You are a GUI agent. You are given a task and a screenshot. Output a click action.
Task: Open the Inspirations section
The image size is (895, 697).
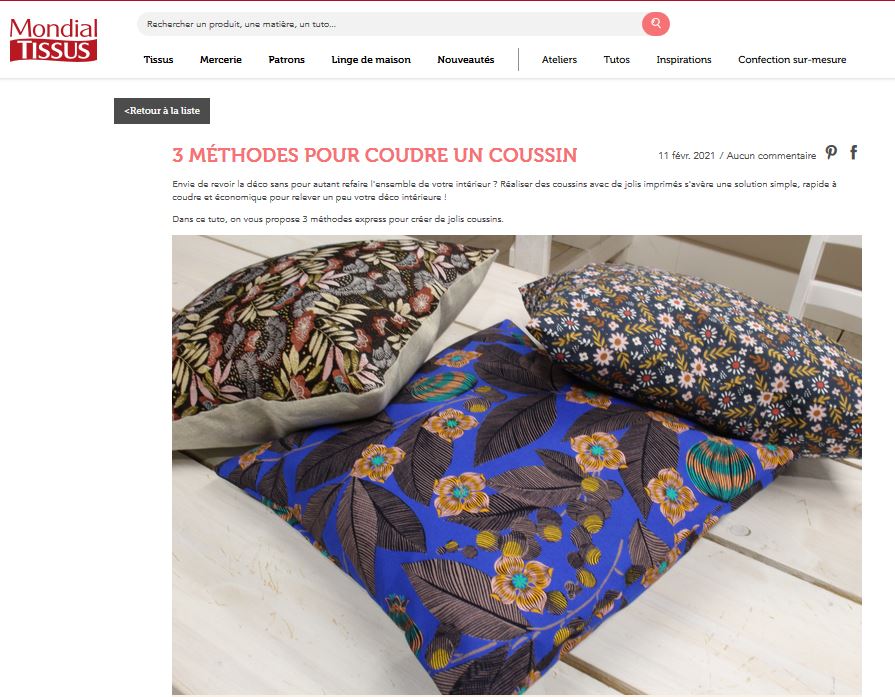684,59
